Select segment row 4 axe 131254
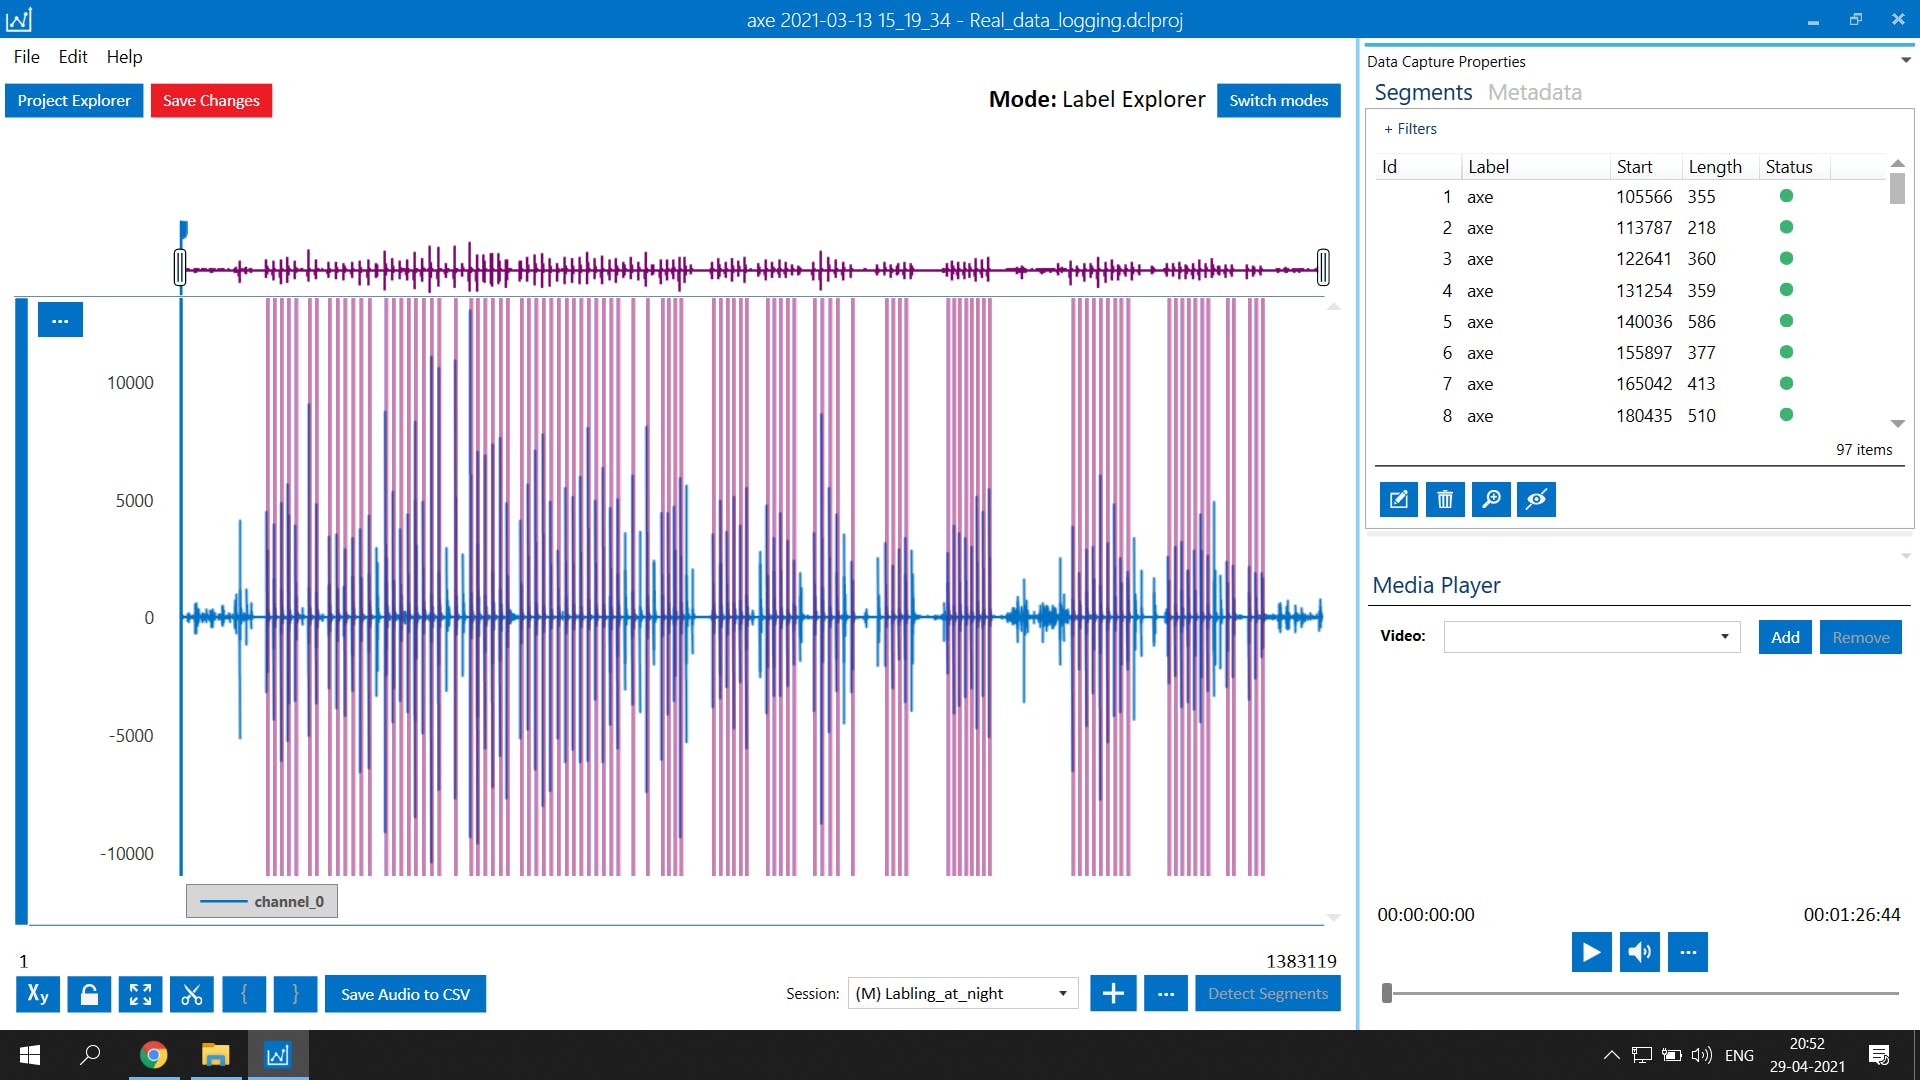The width and height of the screenshot is (1920, 1080). point(1630,291)
